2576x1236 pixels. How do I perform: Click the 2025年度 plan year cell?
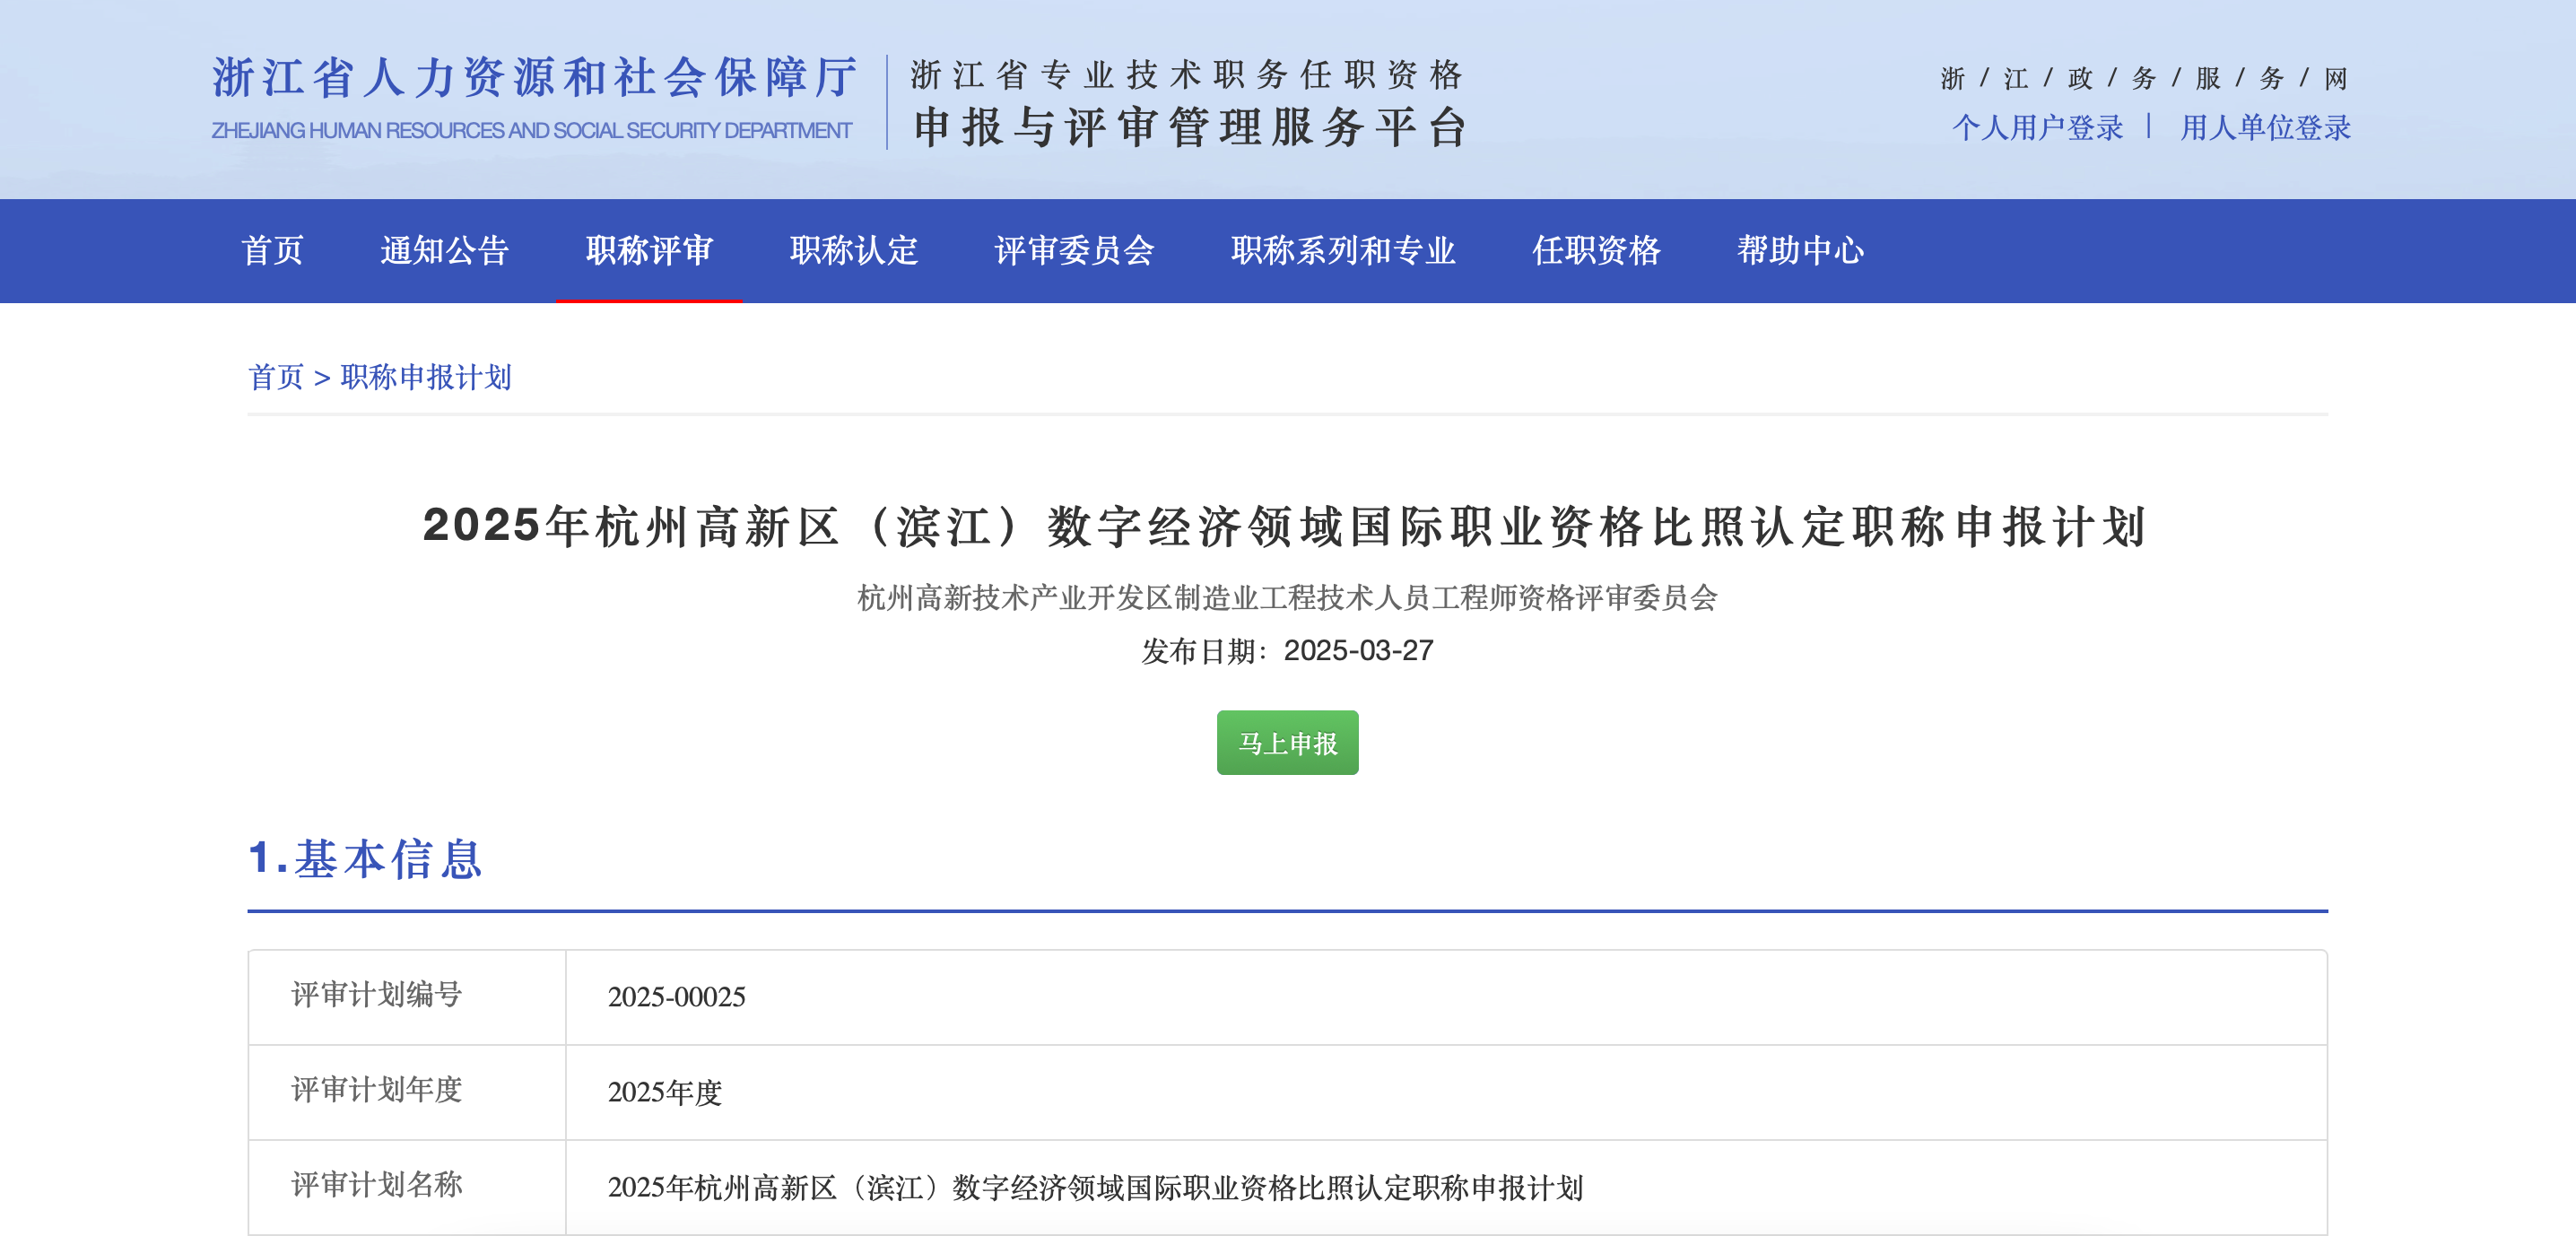pyautogui.click(x=664, y=1092)
